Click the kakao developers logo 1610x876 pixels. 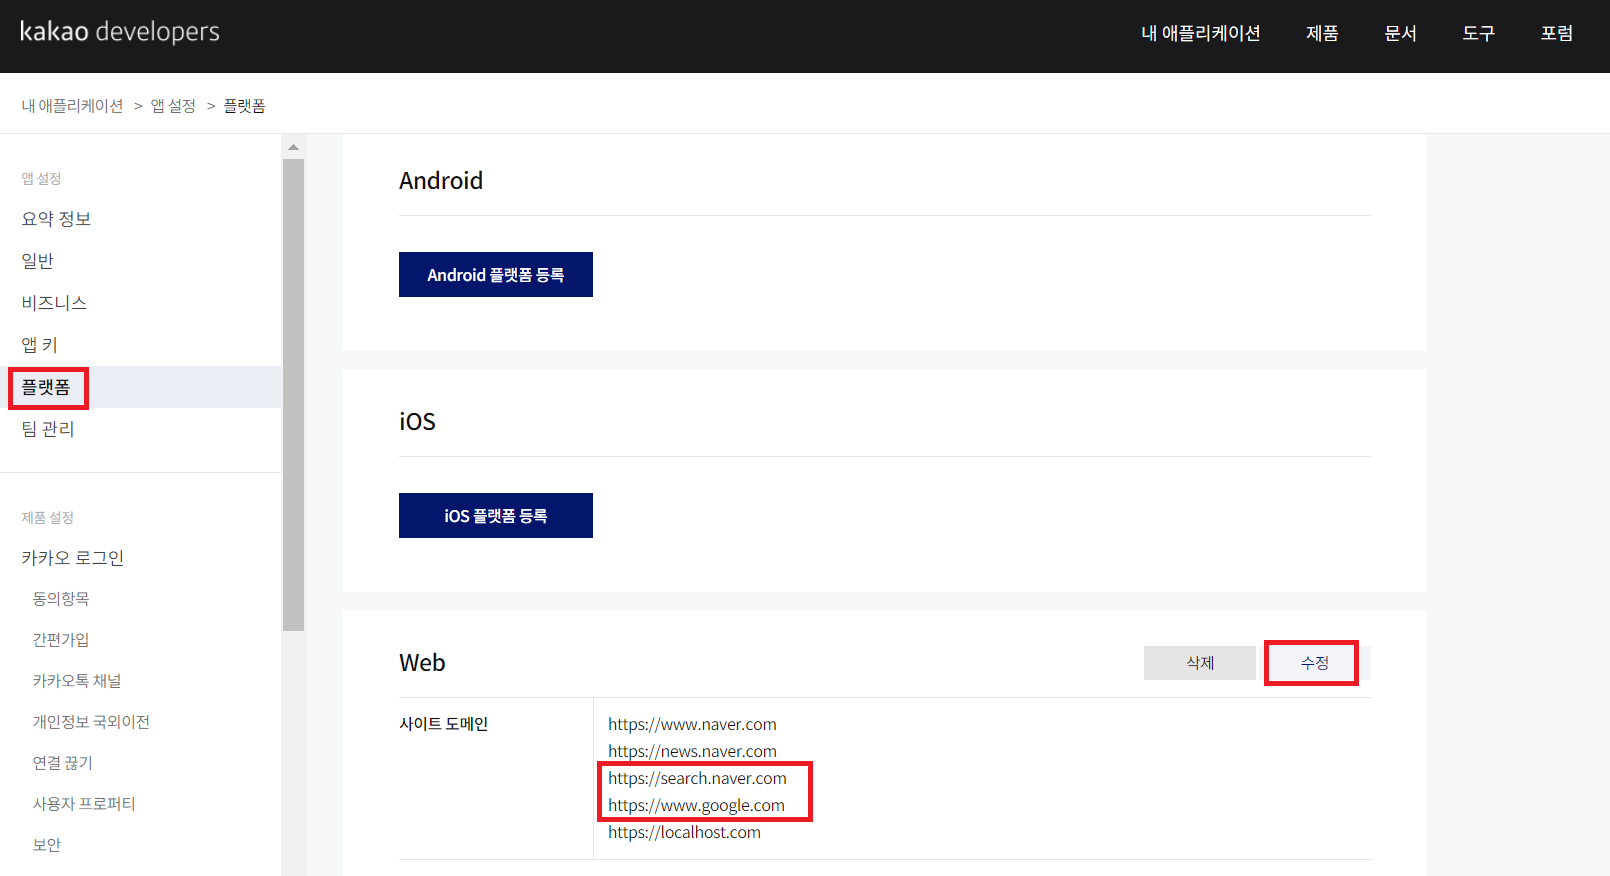point(120,32)
